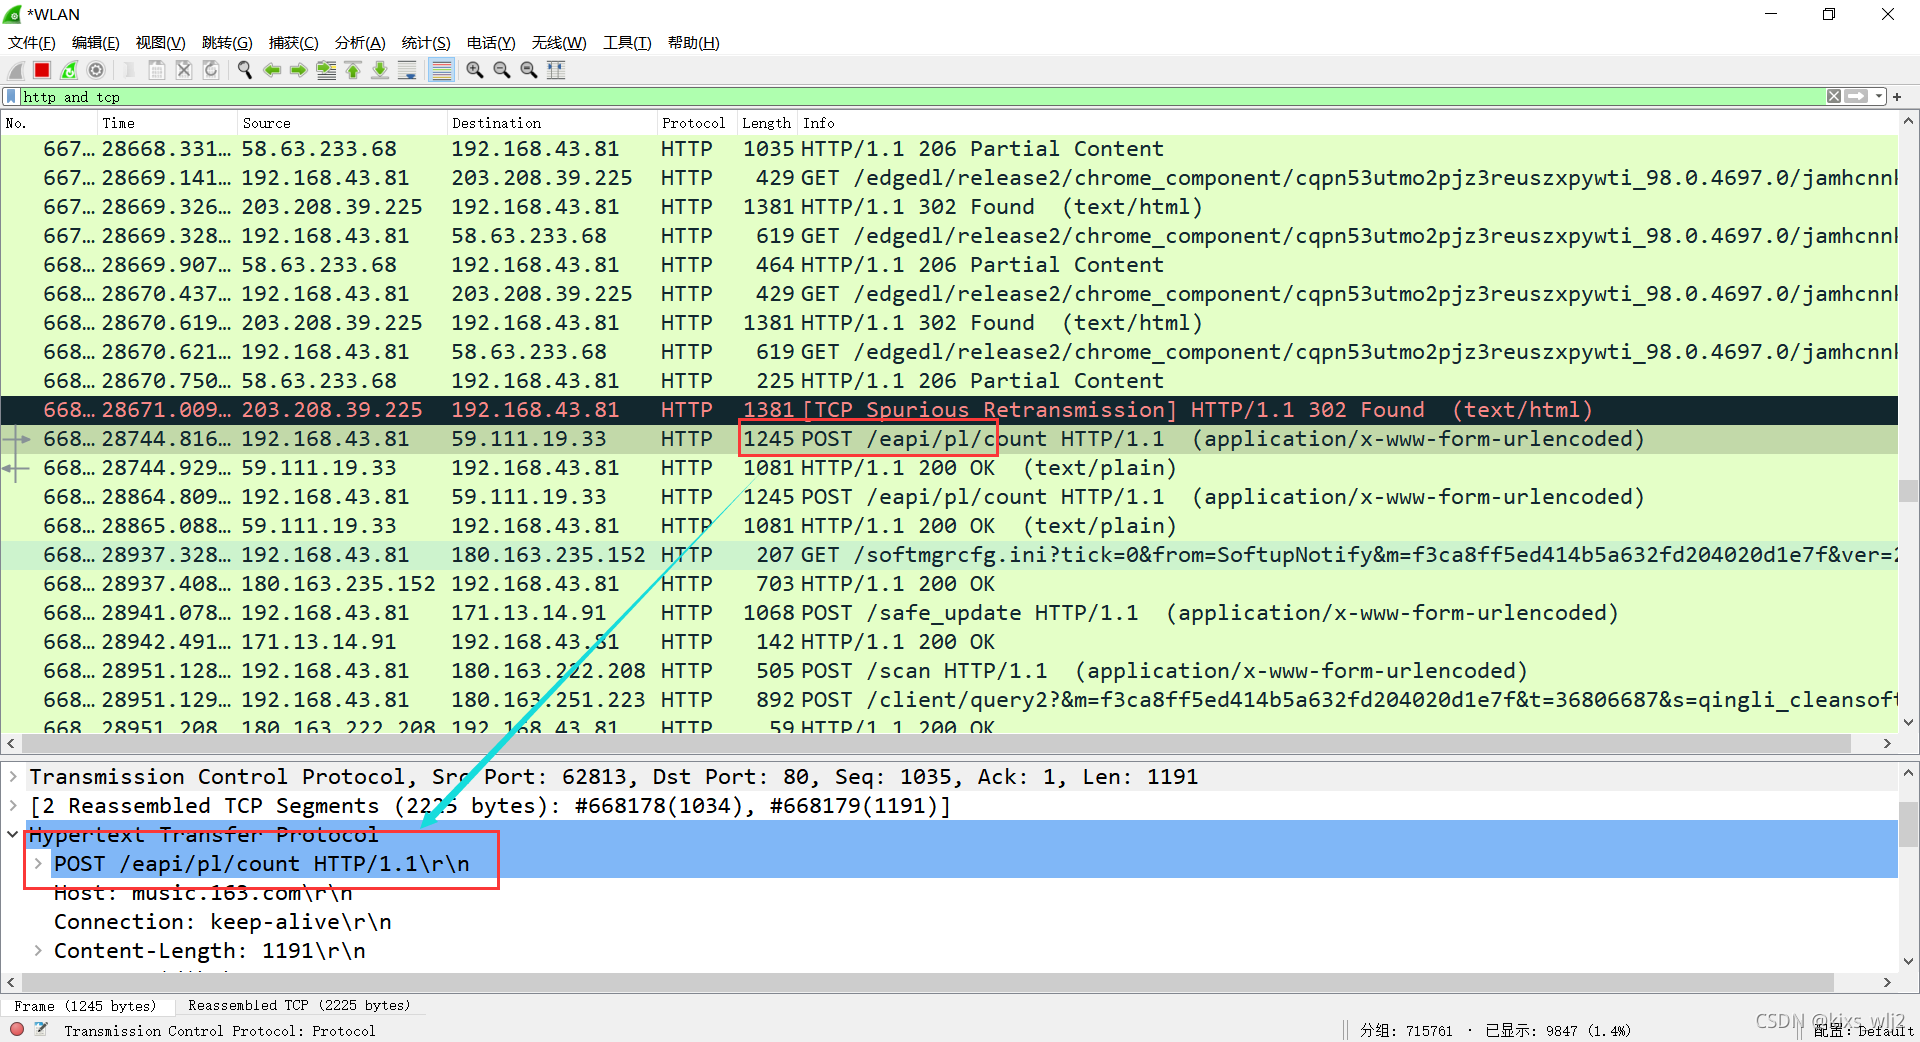Select the POST /safe_update packet row

[949, 613]
